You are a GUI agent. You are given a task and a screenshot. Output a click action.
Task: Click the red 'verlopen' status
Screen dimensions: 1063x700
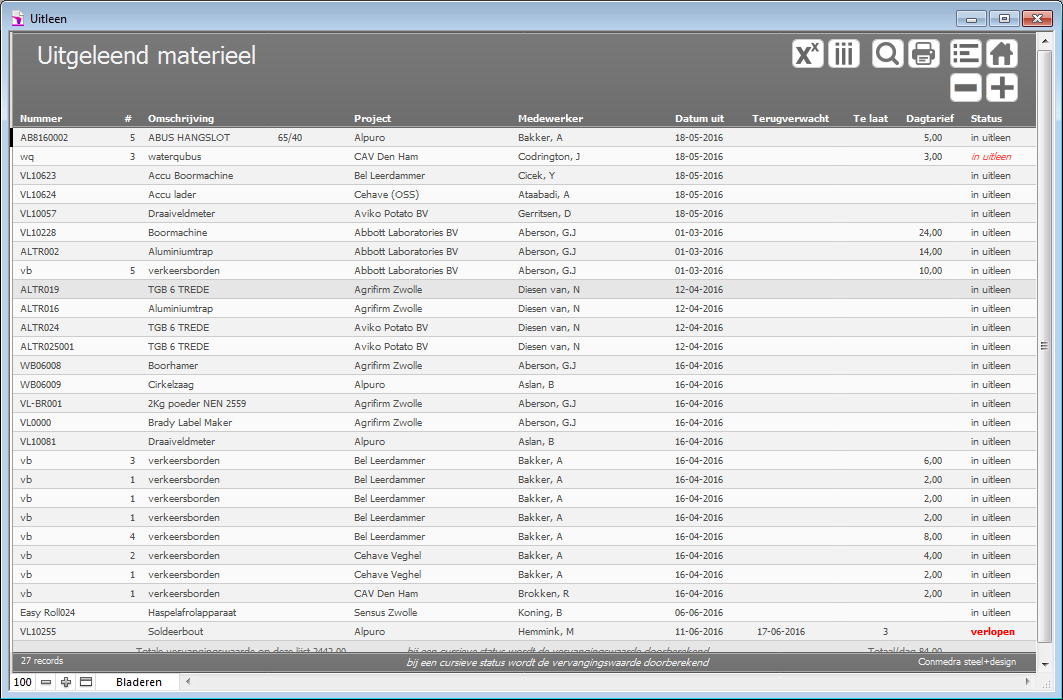click(x=992, y=632)
